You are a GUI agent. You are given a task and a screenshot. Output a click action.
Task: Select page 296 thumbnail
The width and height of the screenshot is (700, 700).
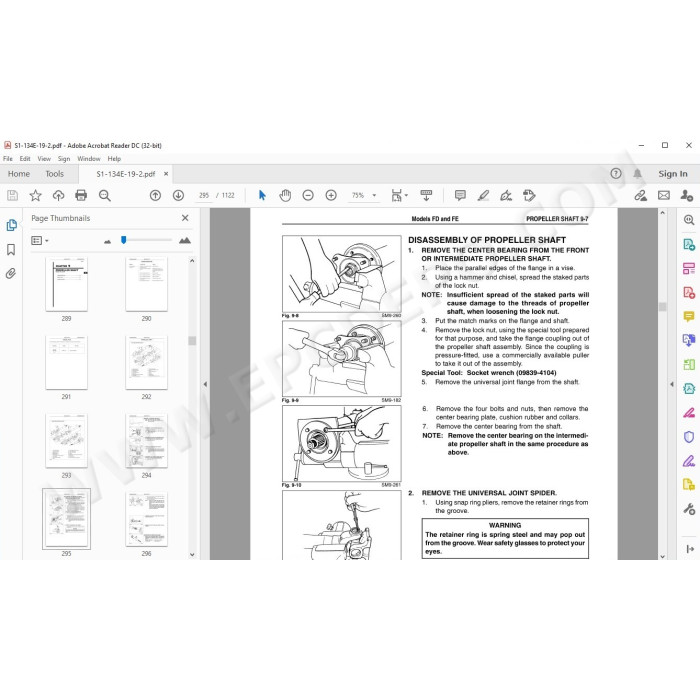[146, 519]
